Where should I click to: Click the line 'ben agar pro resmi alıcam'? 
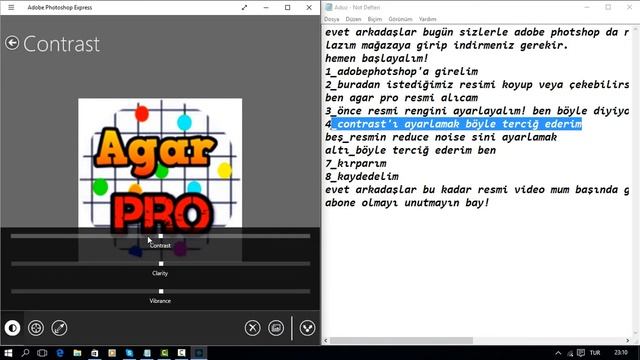click(401, 98)
